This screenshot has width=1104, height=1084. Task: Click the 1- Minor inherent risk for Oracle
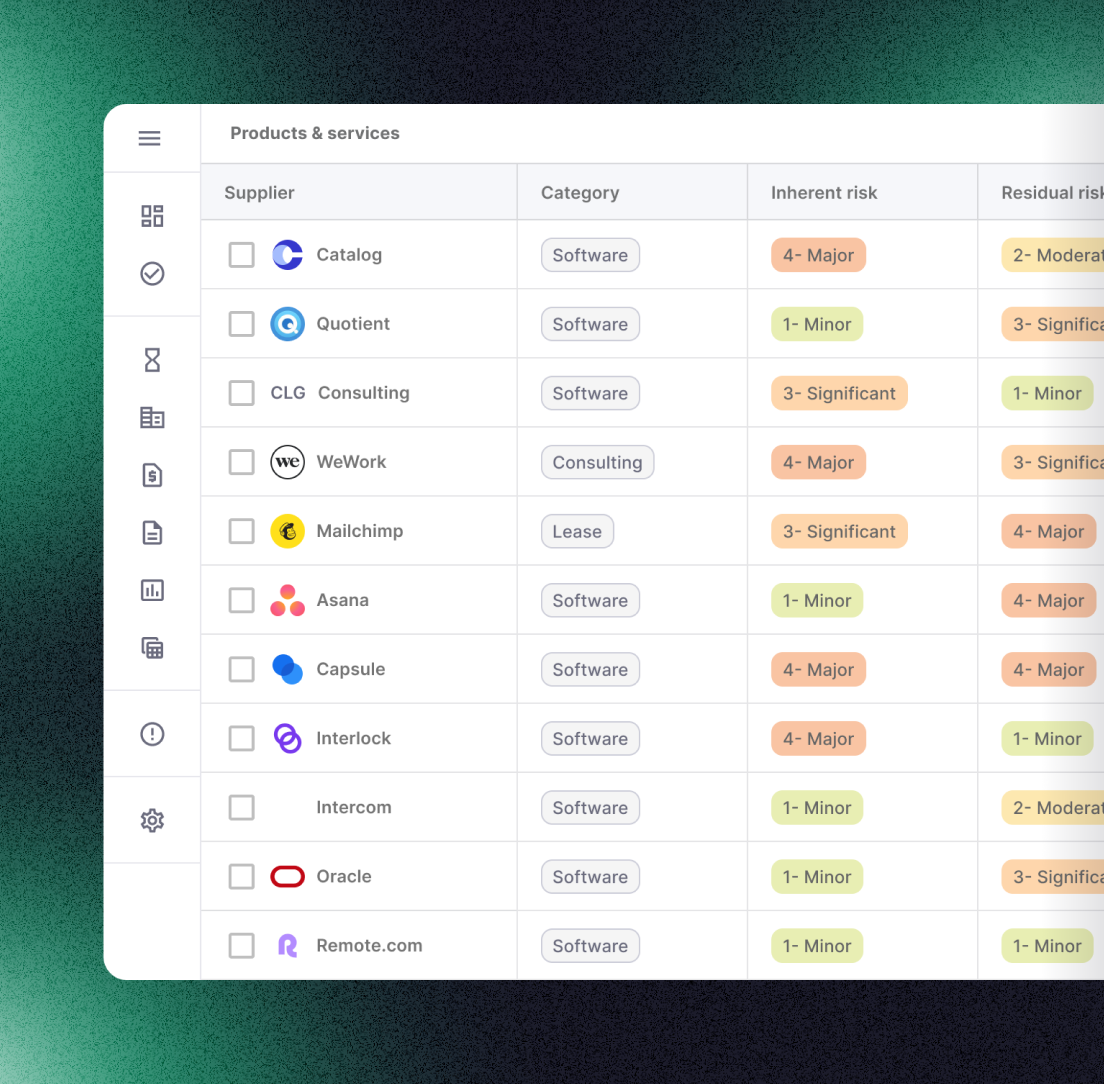coord(817,876)
